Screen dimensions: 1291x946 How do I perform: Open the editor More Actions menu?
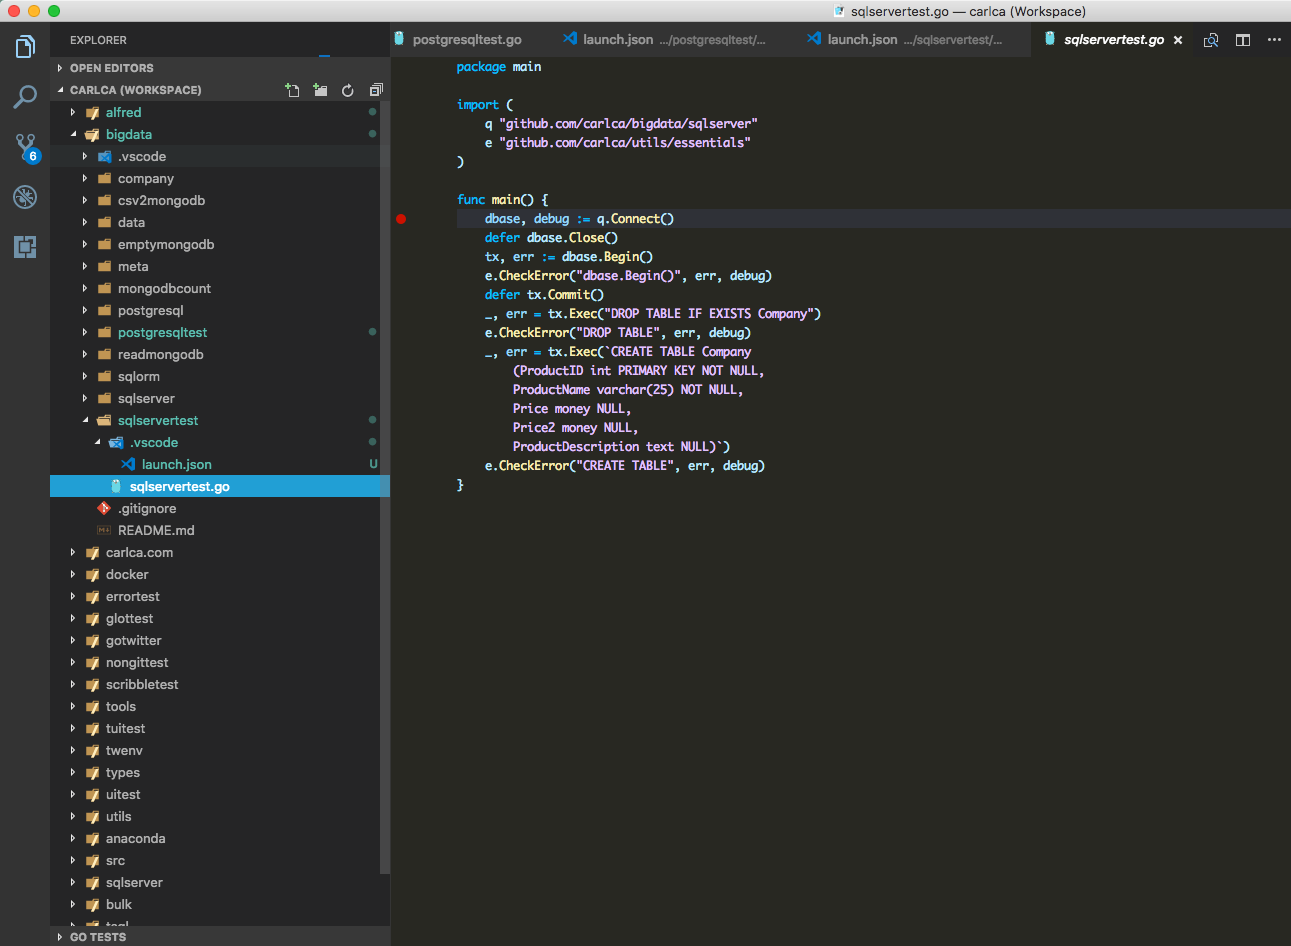[1274, 40]
